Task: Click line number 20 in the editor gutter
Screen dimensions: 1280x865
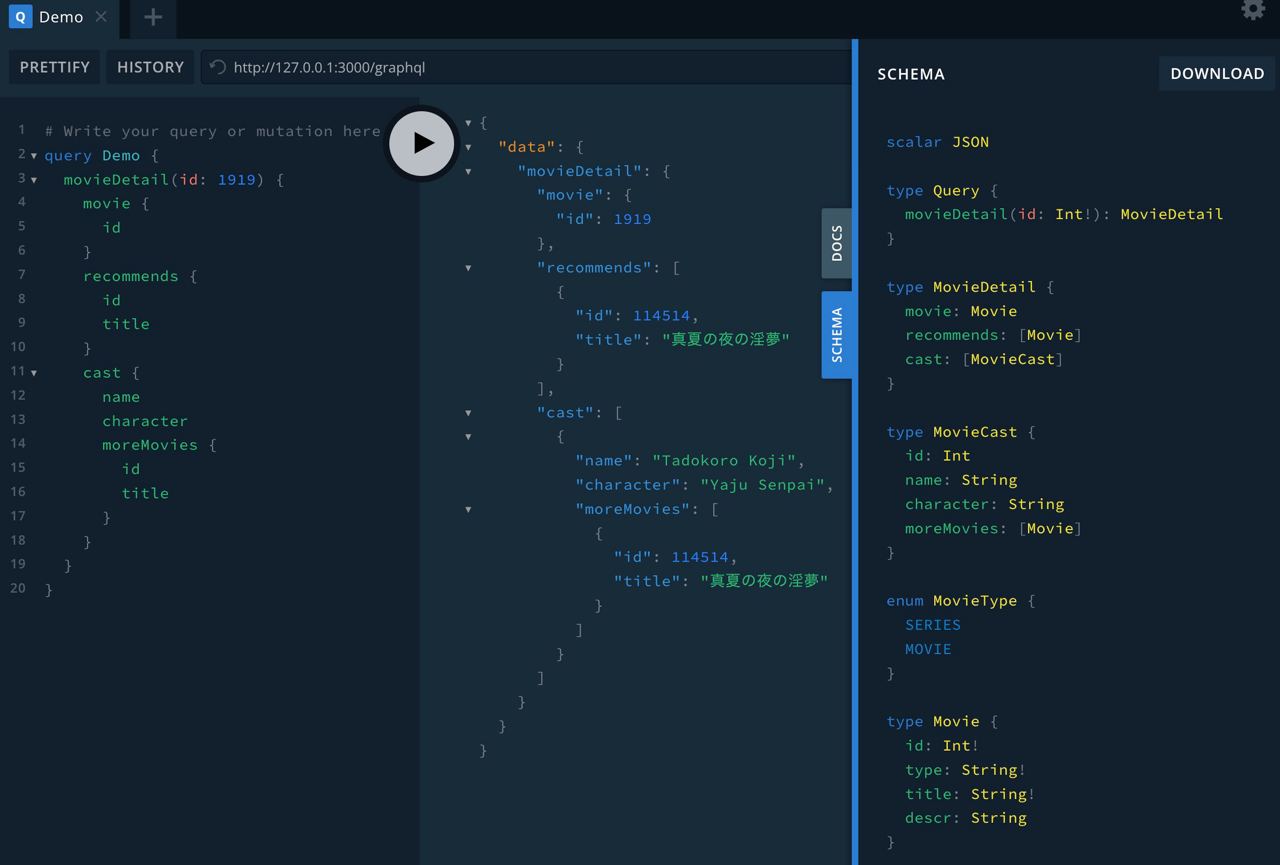Action: click(17, 588)
